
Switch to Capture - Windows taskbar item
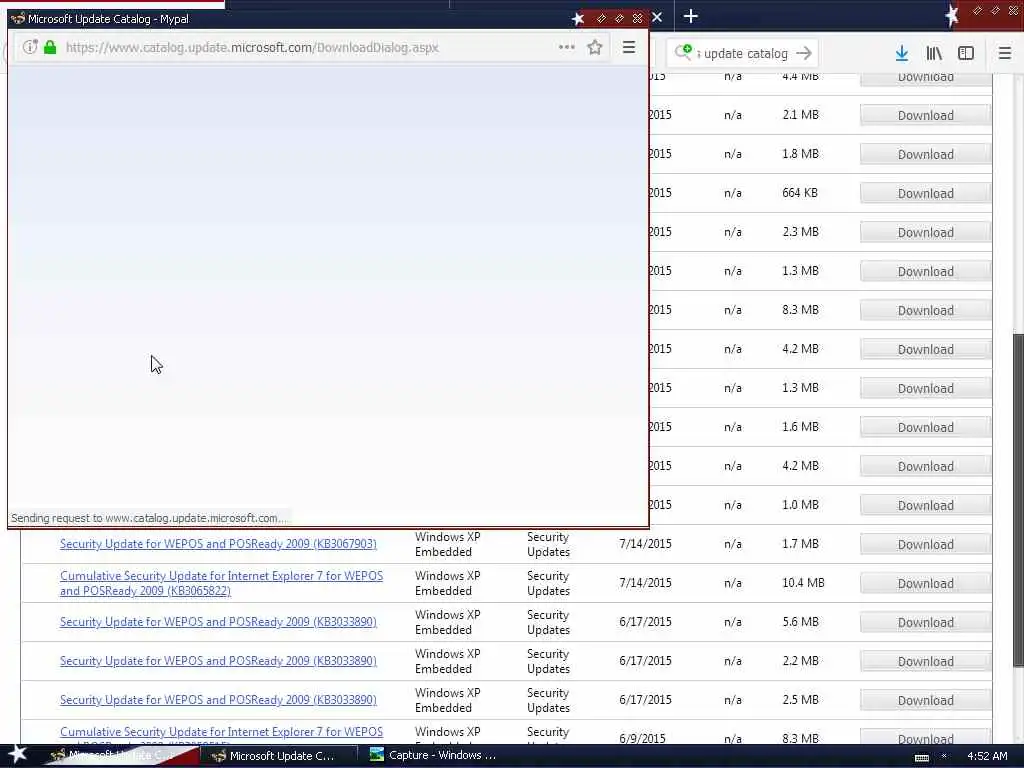point(434,756)
